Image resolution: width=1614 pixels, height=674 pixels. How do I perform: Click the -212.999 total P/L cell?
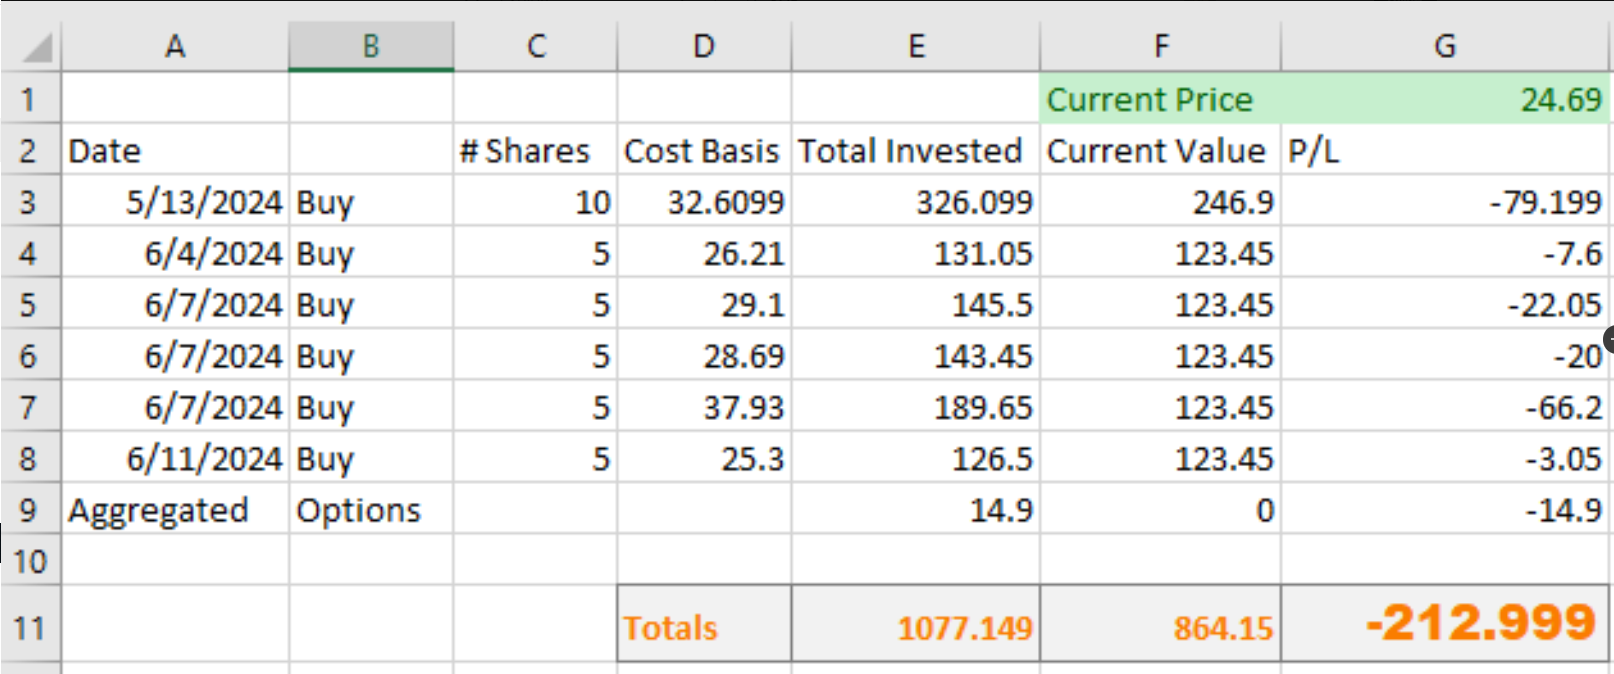pyautogui.click(x=1445, y=624)
